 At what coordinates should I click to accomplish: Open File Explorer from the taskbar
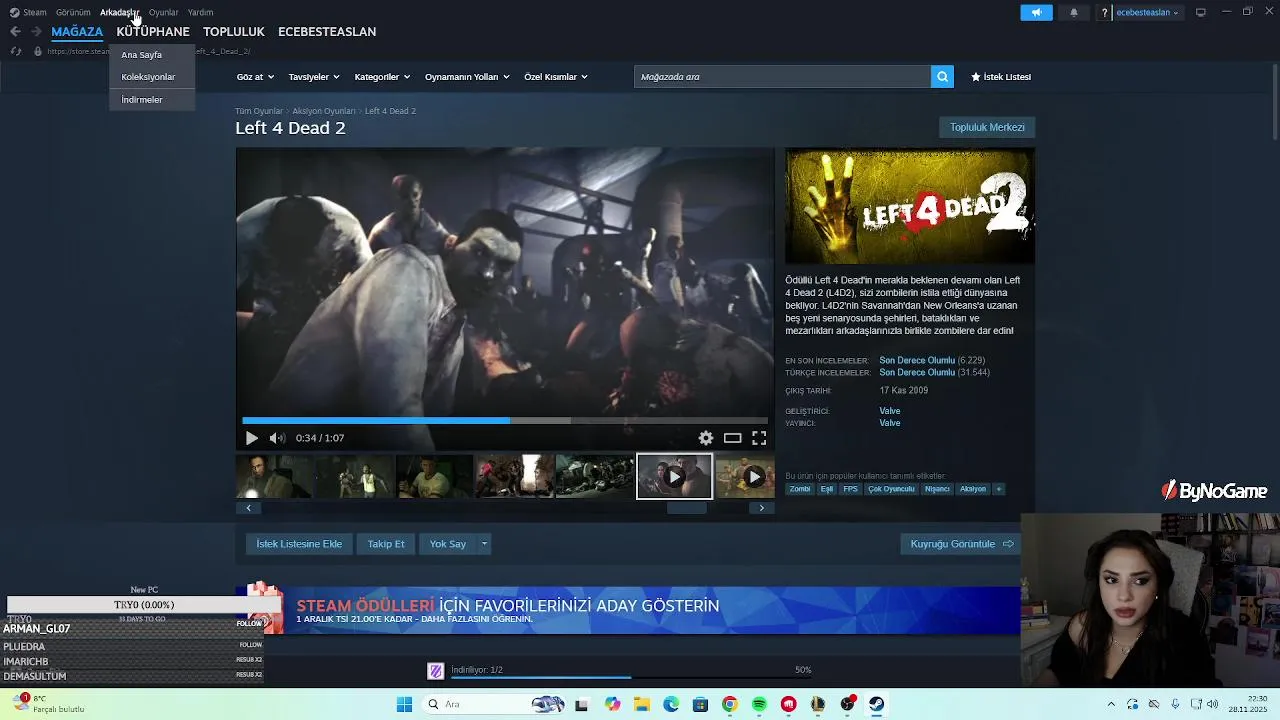pos(641,704)
